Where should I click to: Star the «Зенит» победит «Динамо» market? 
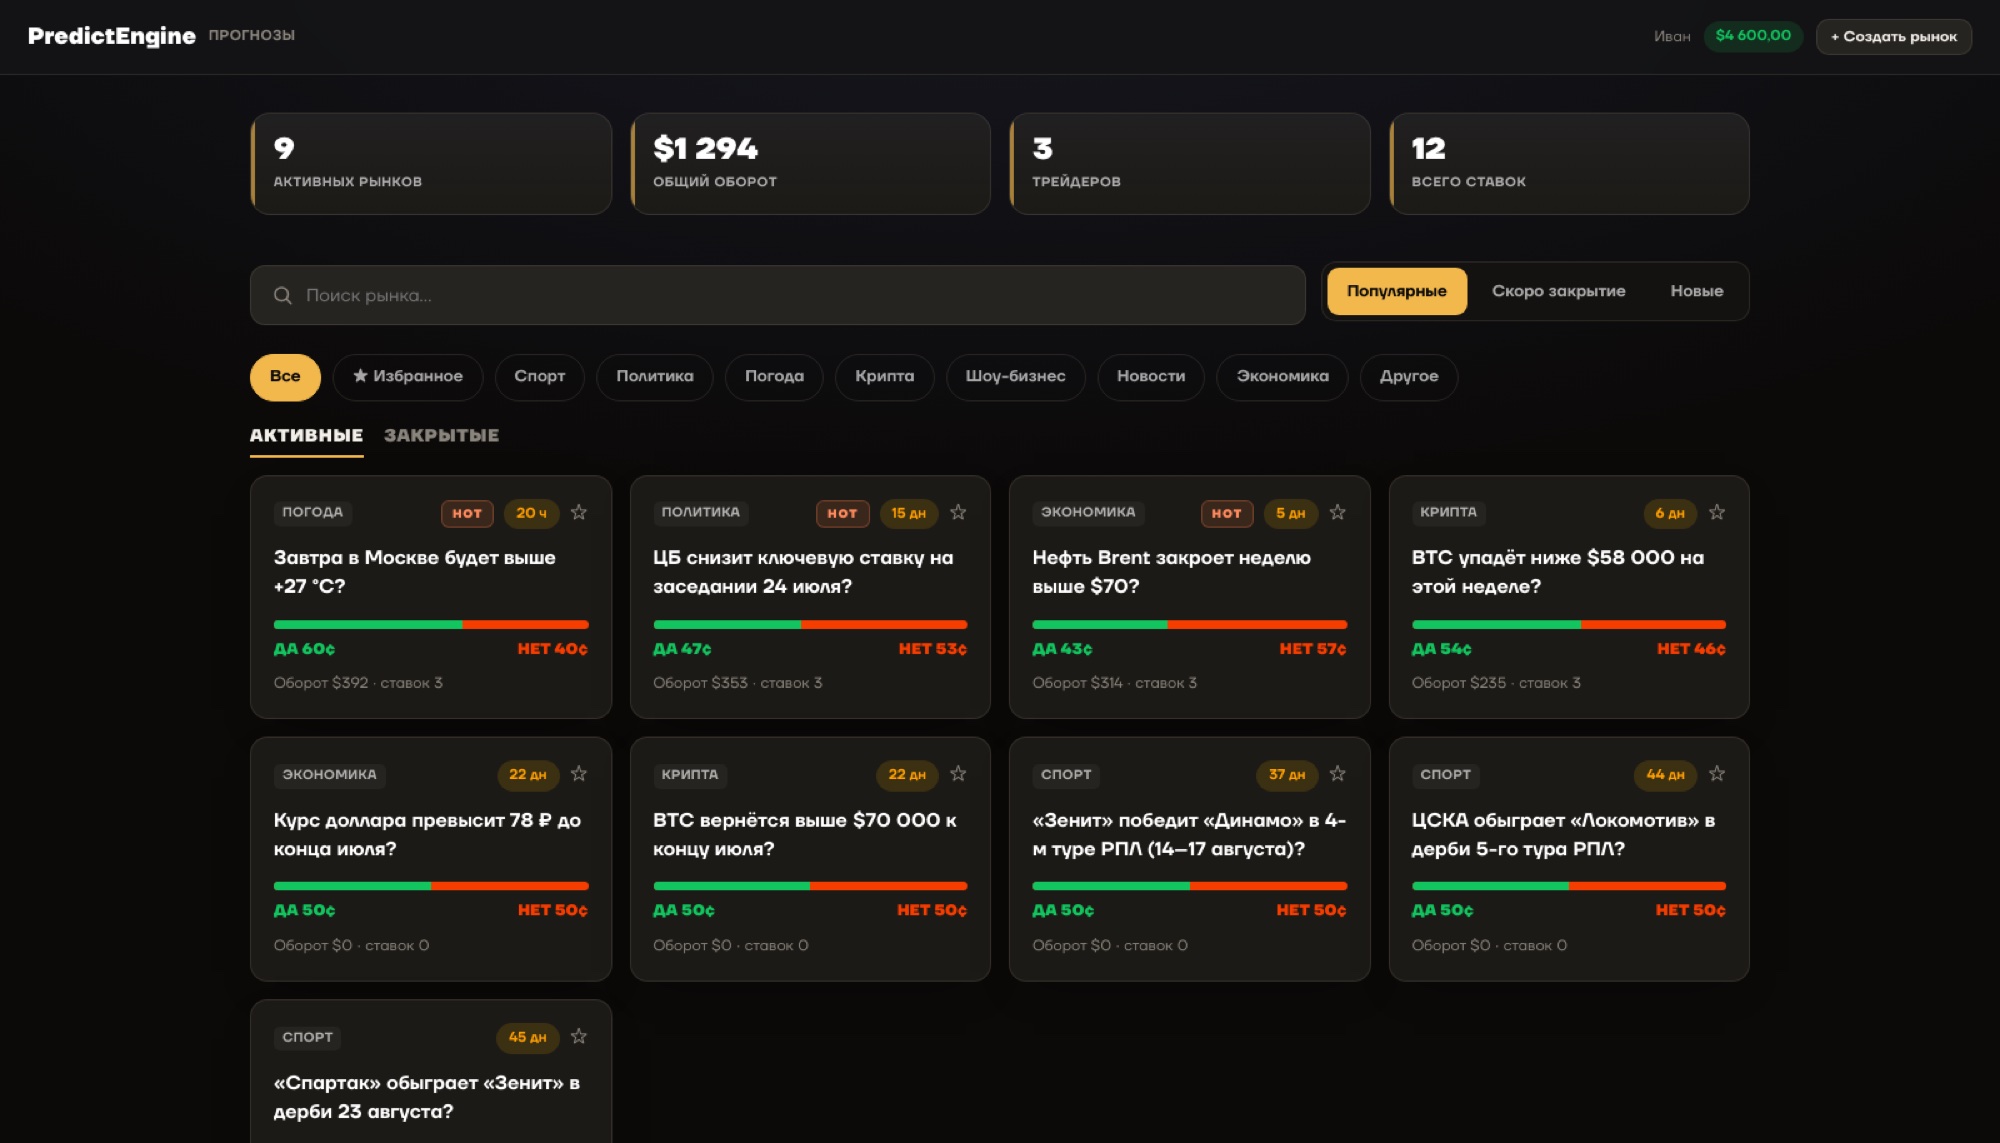coord(1337,774)
